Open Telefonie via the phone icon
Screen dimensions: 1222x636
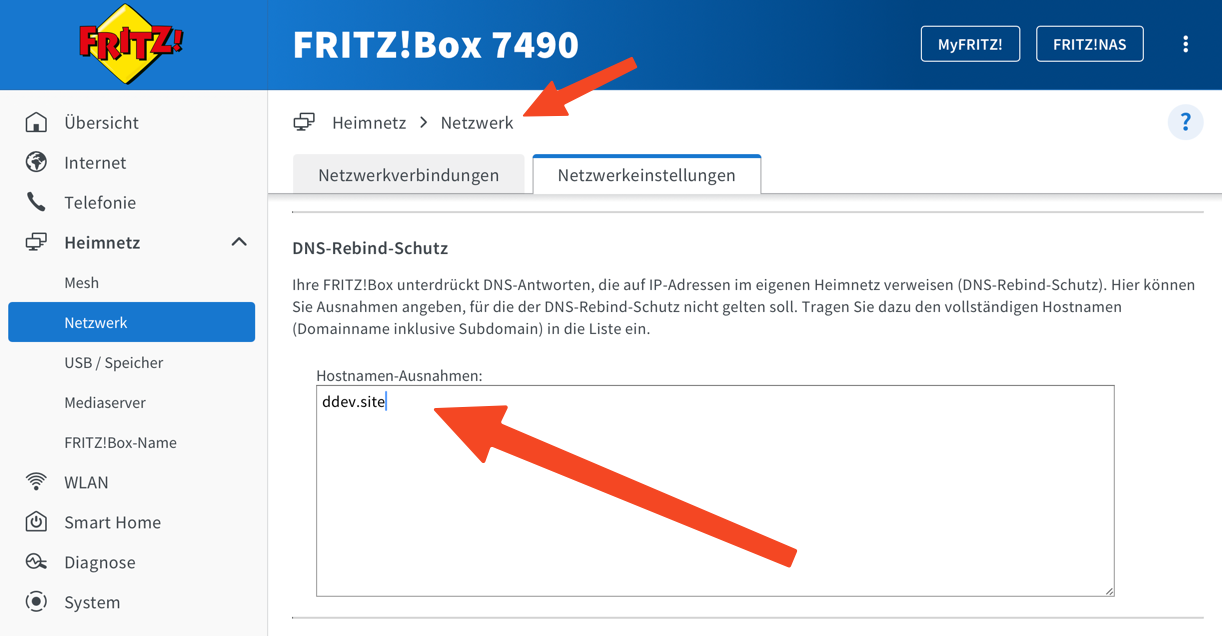point(36,202)
